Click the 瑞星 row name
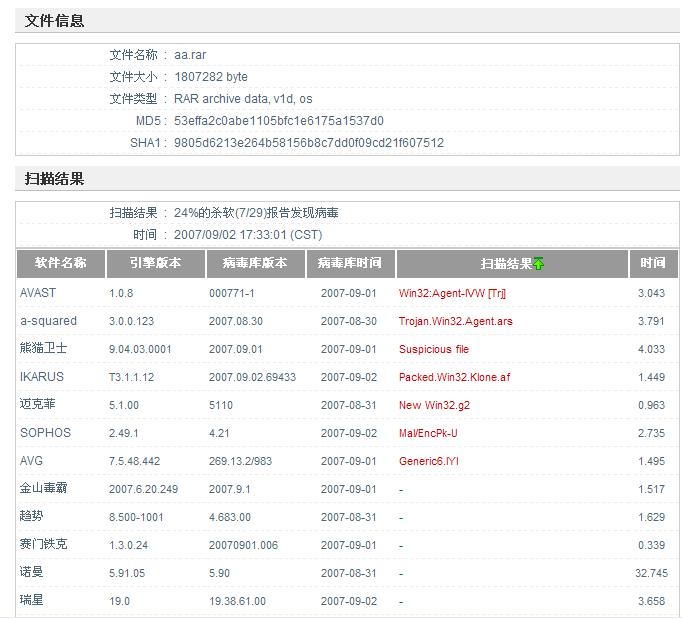Screen dimensions: 682x619 [31, 601]
